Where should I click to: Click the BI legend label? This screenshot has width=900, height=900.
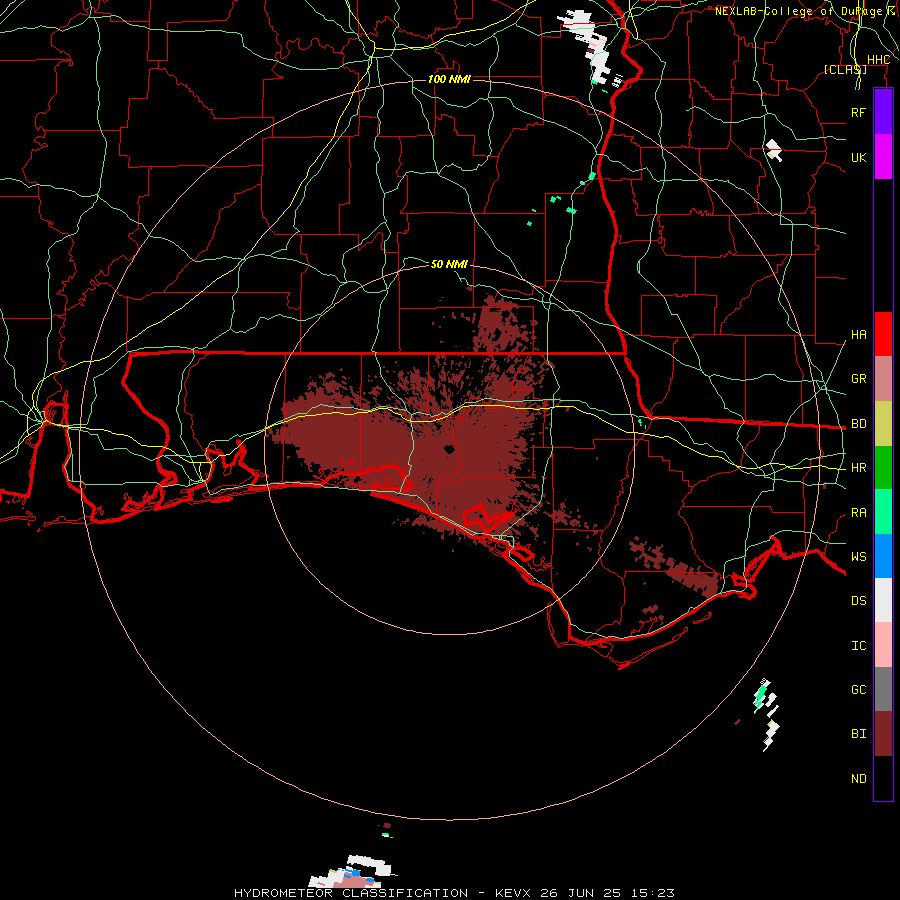click(x=858, y=734)
